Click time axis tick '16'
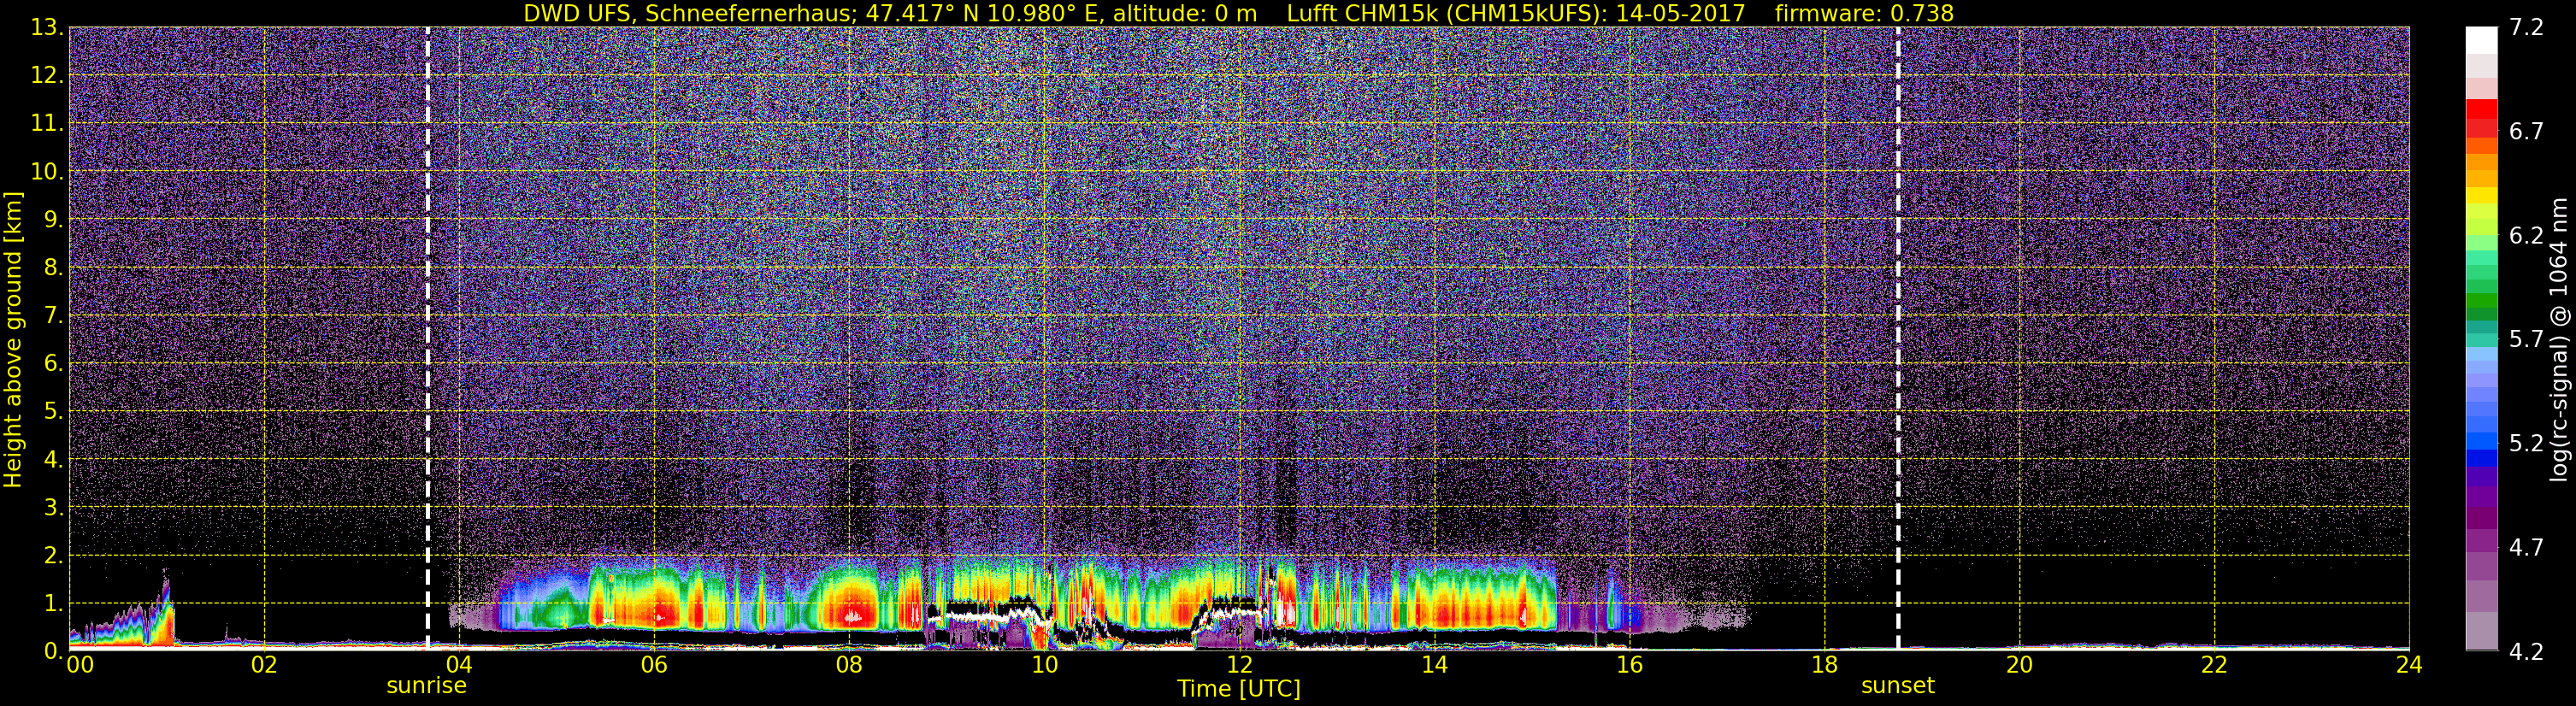Image resolution: width=2576 pixels, height=706 pixels. click(1629, 665)
